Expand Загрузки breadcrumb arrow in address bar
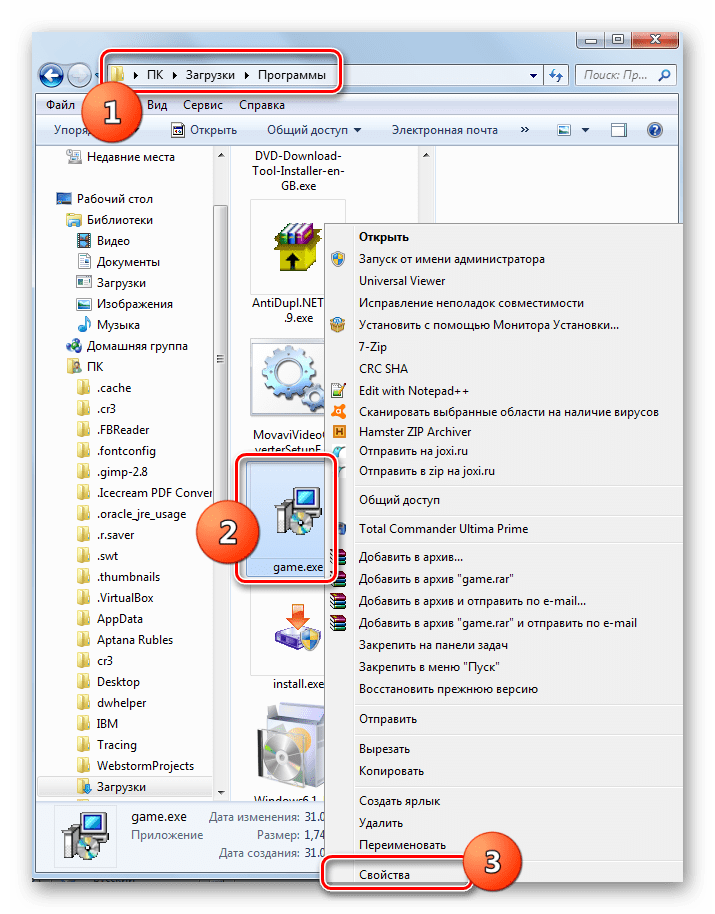This screenshot has width=715, height=914. pyautogui.click(x=246, y=75)
